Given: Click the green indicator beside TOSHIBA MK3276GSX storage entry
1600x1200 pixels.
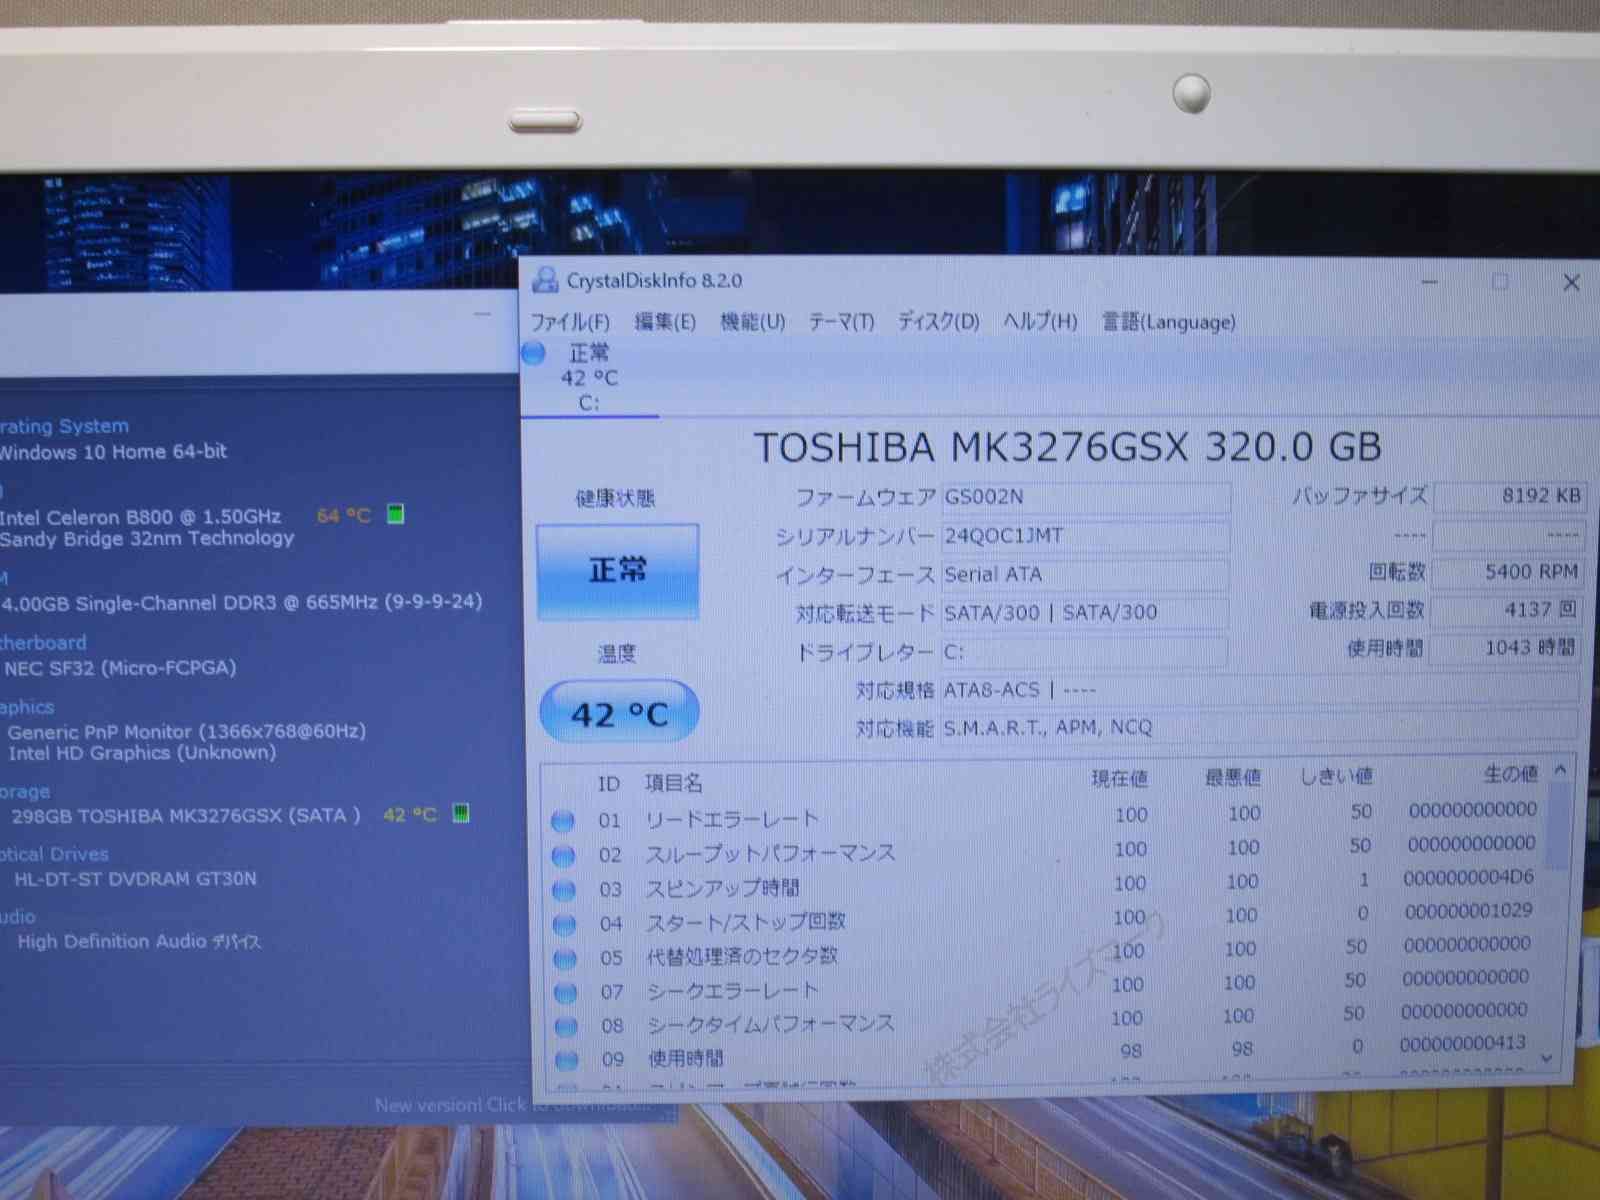Looking at the screenshot, I should (461, 815).
